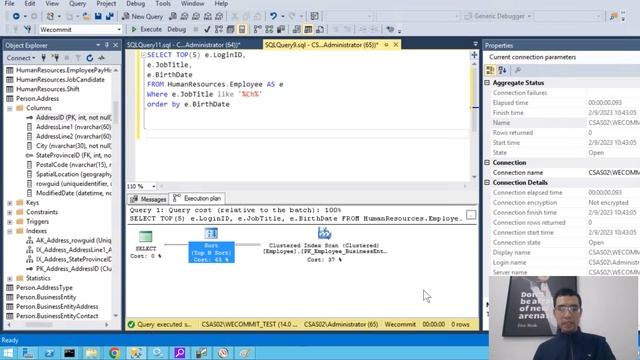Collapse the Aggregate Status section
The height and width of the screenshot is (360, 640).
click(x=487, y=83)
